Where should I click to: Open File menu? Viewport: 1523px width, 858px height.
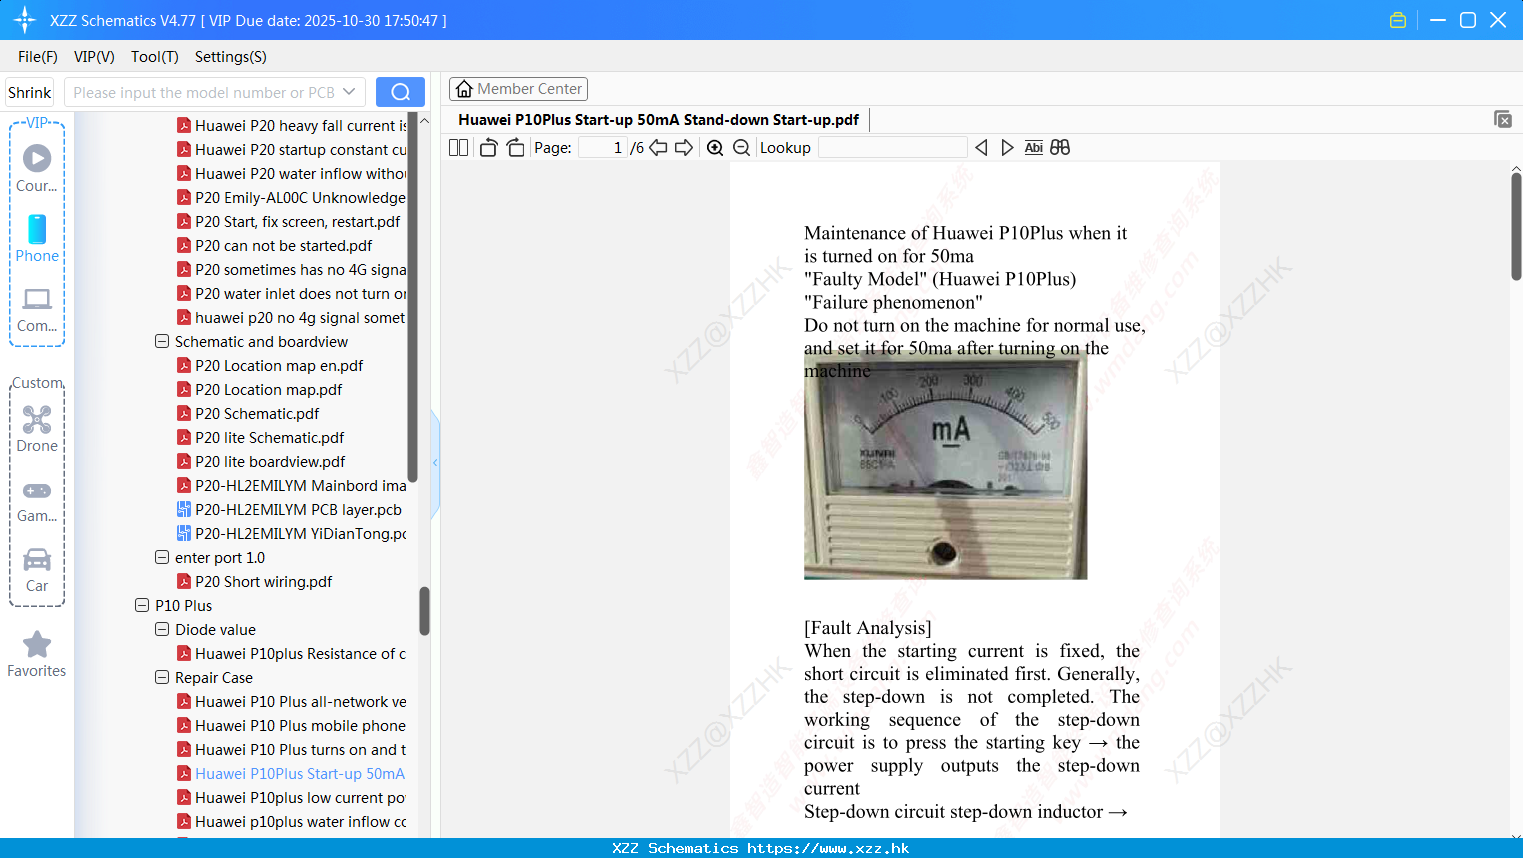pos(38,57)
